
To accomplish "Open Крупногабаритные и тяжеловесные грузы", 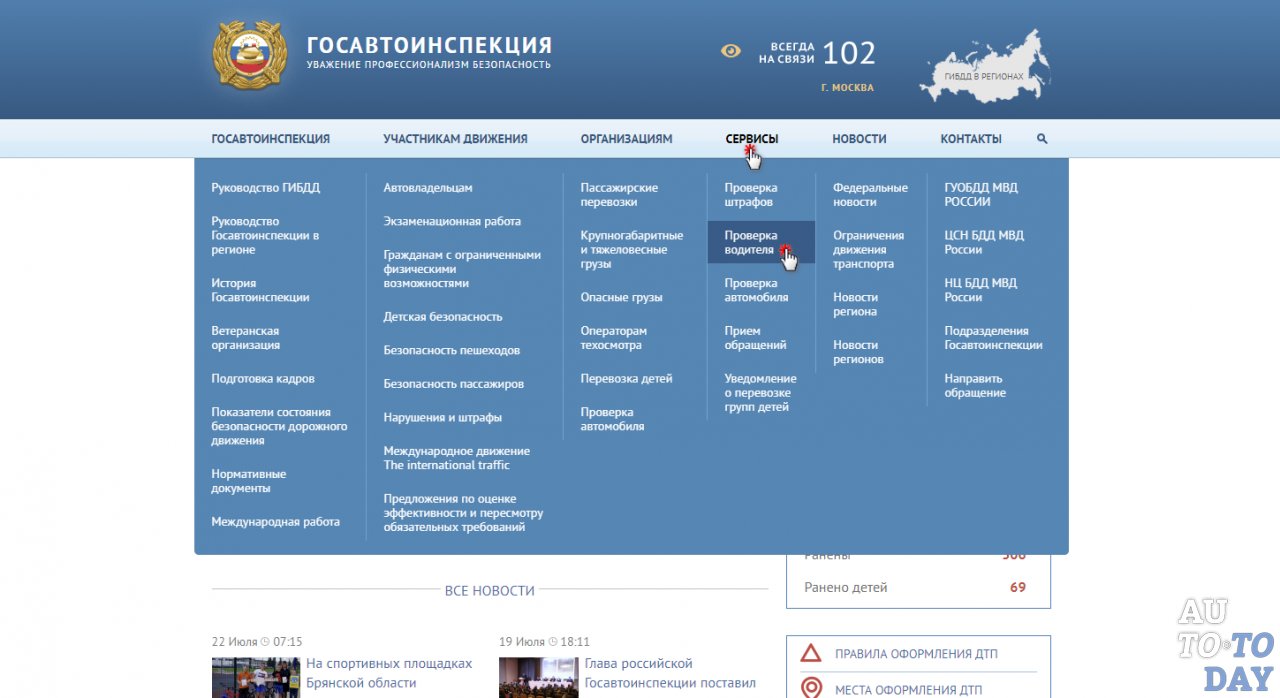I will [632, 249].
